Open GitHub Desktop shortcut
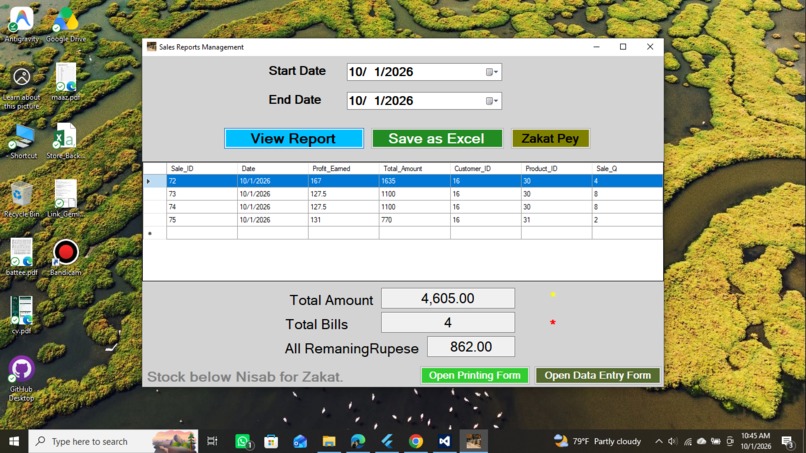The height and width of the screenshot is (453, 806). (22, 378)
